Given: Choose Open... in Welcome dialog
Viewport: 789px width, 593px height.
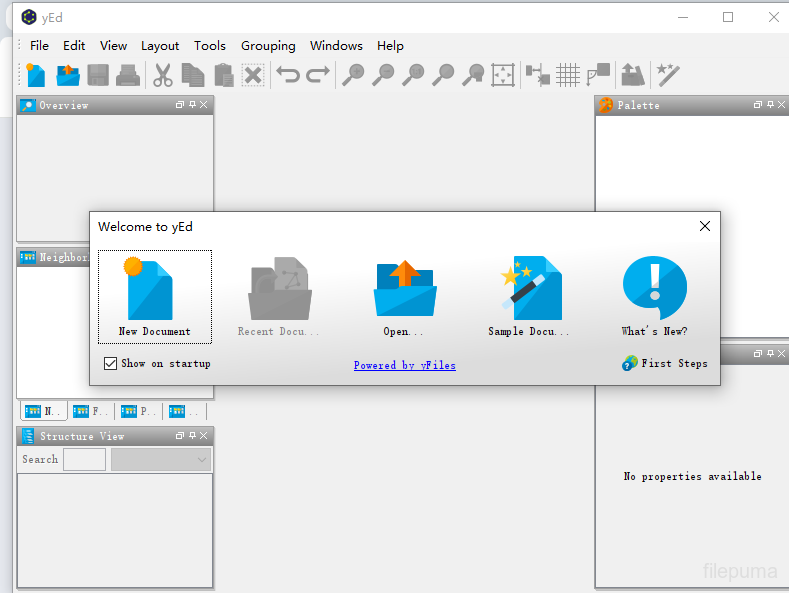Looking at the screenshot, I should tap(405, 297).
